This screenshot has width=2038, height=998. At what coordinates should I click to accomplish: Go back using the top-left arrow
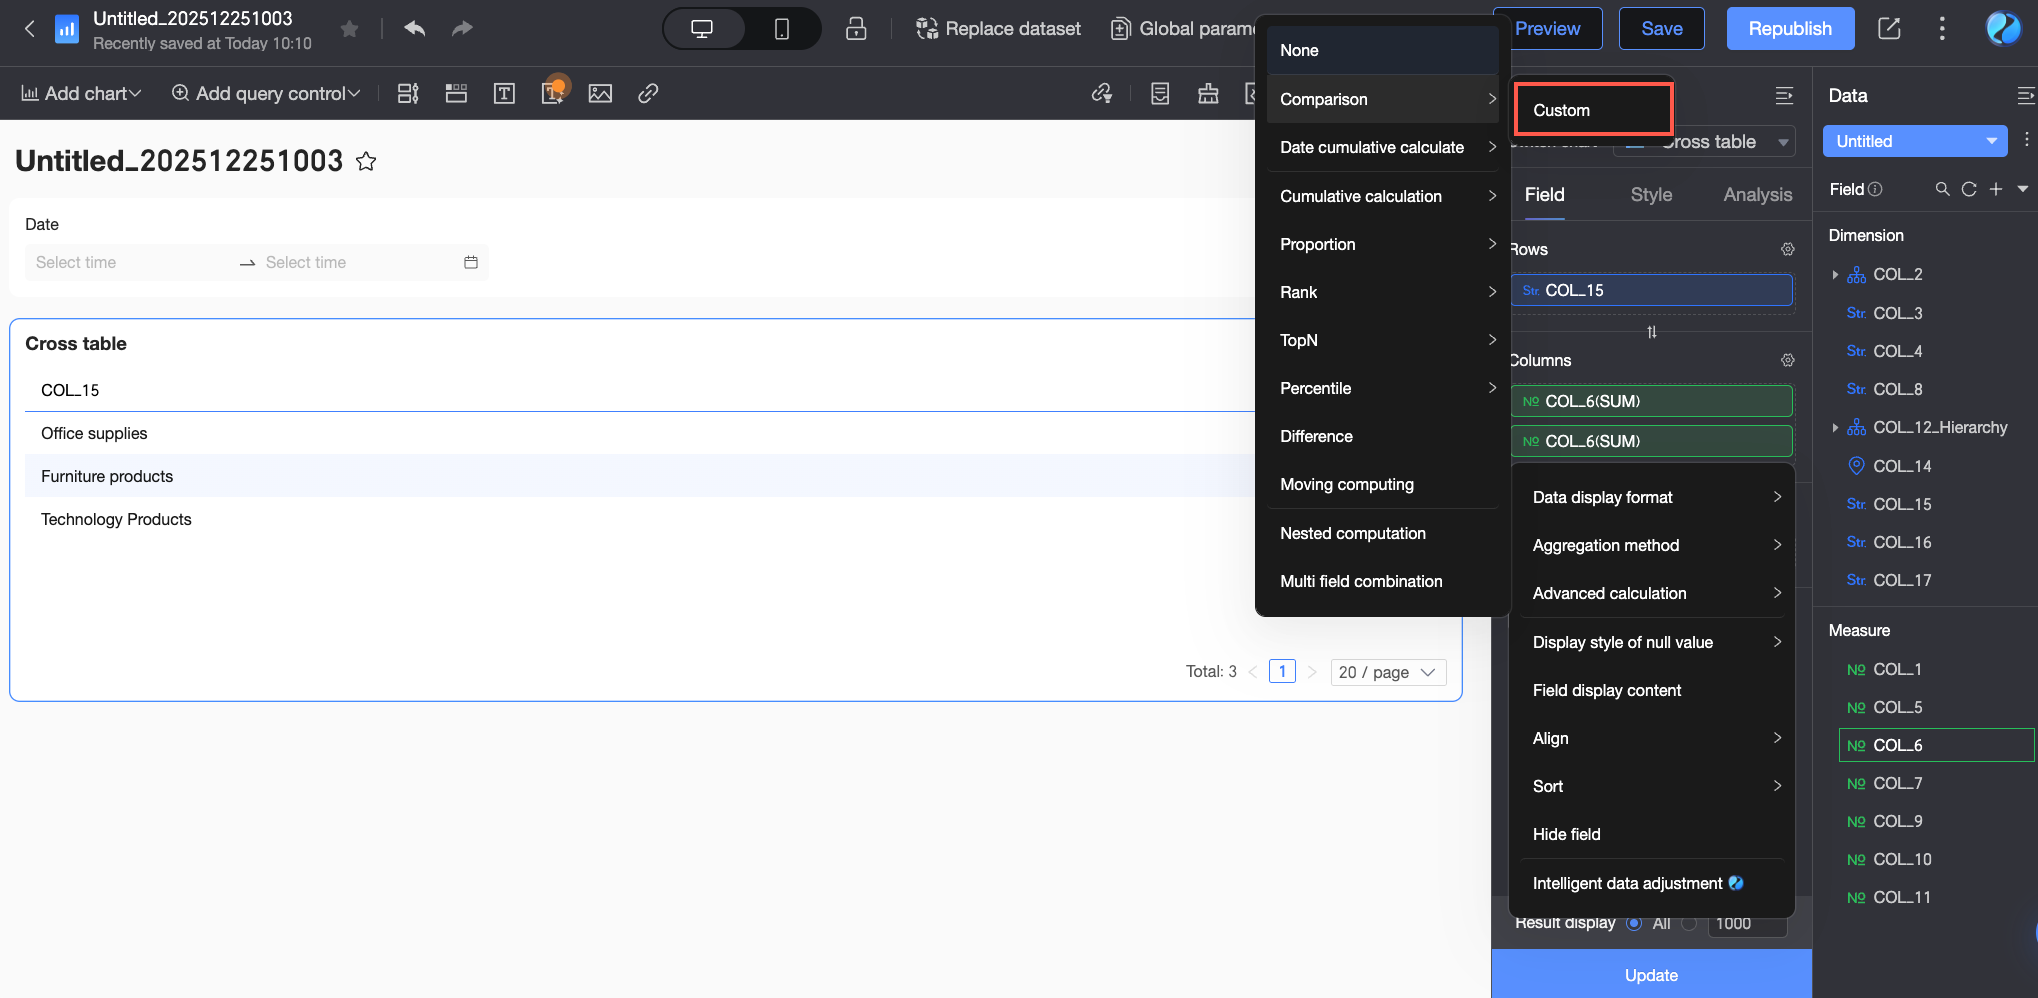pos(30,29)
